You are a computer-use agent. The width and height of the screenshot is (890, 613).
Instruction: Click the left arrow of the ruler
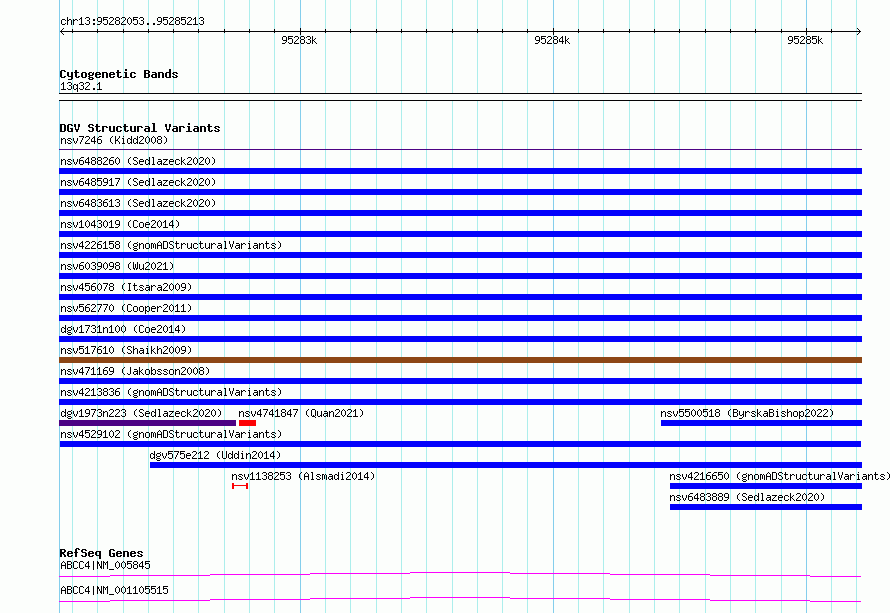[x=62, y=31]
